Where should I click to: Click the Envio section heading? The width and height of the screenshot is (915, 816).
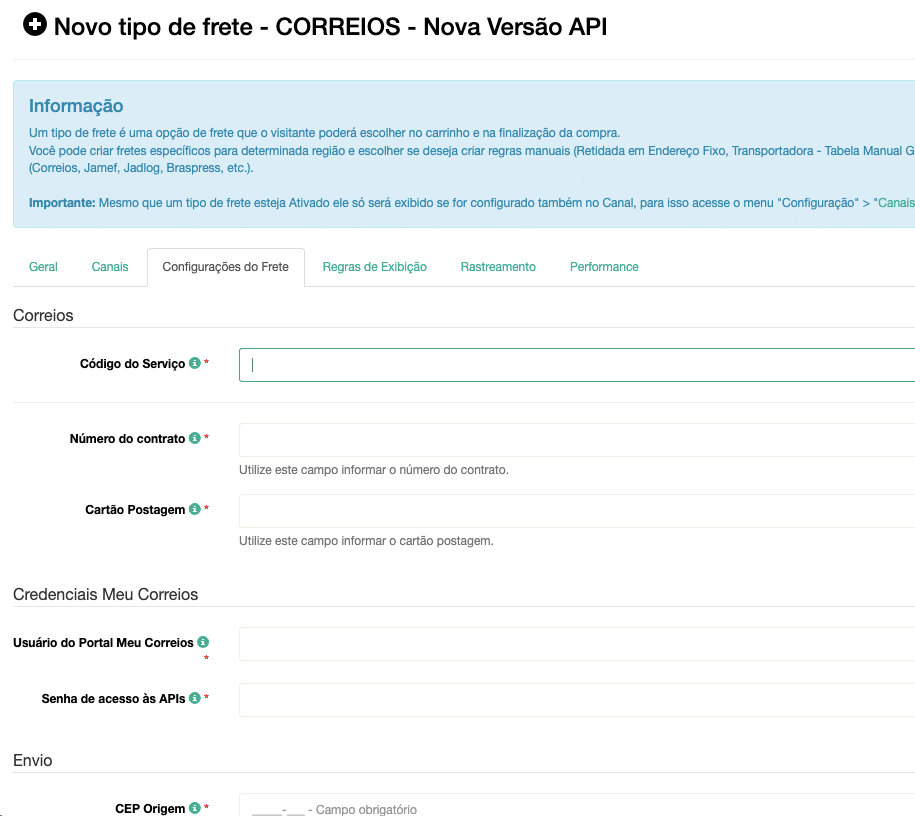pyautogui.click(x=33, y=760)
